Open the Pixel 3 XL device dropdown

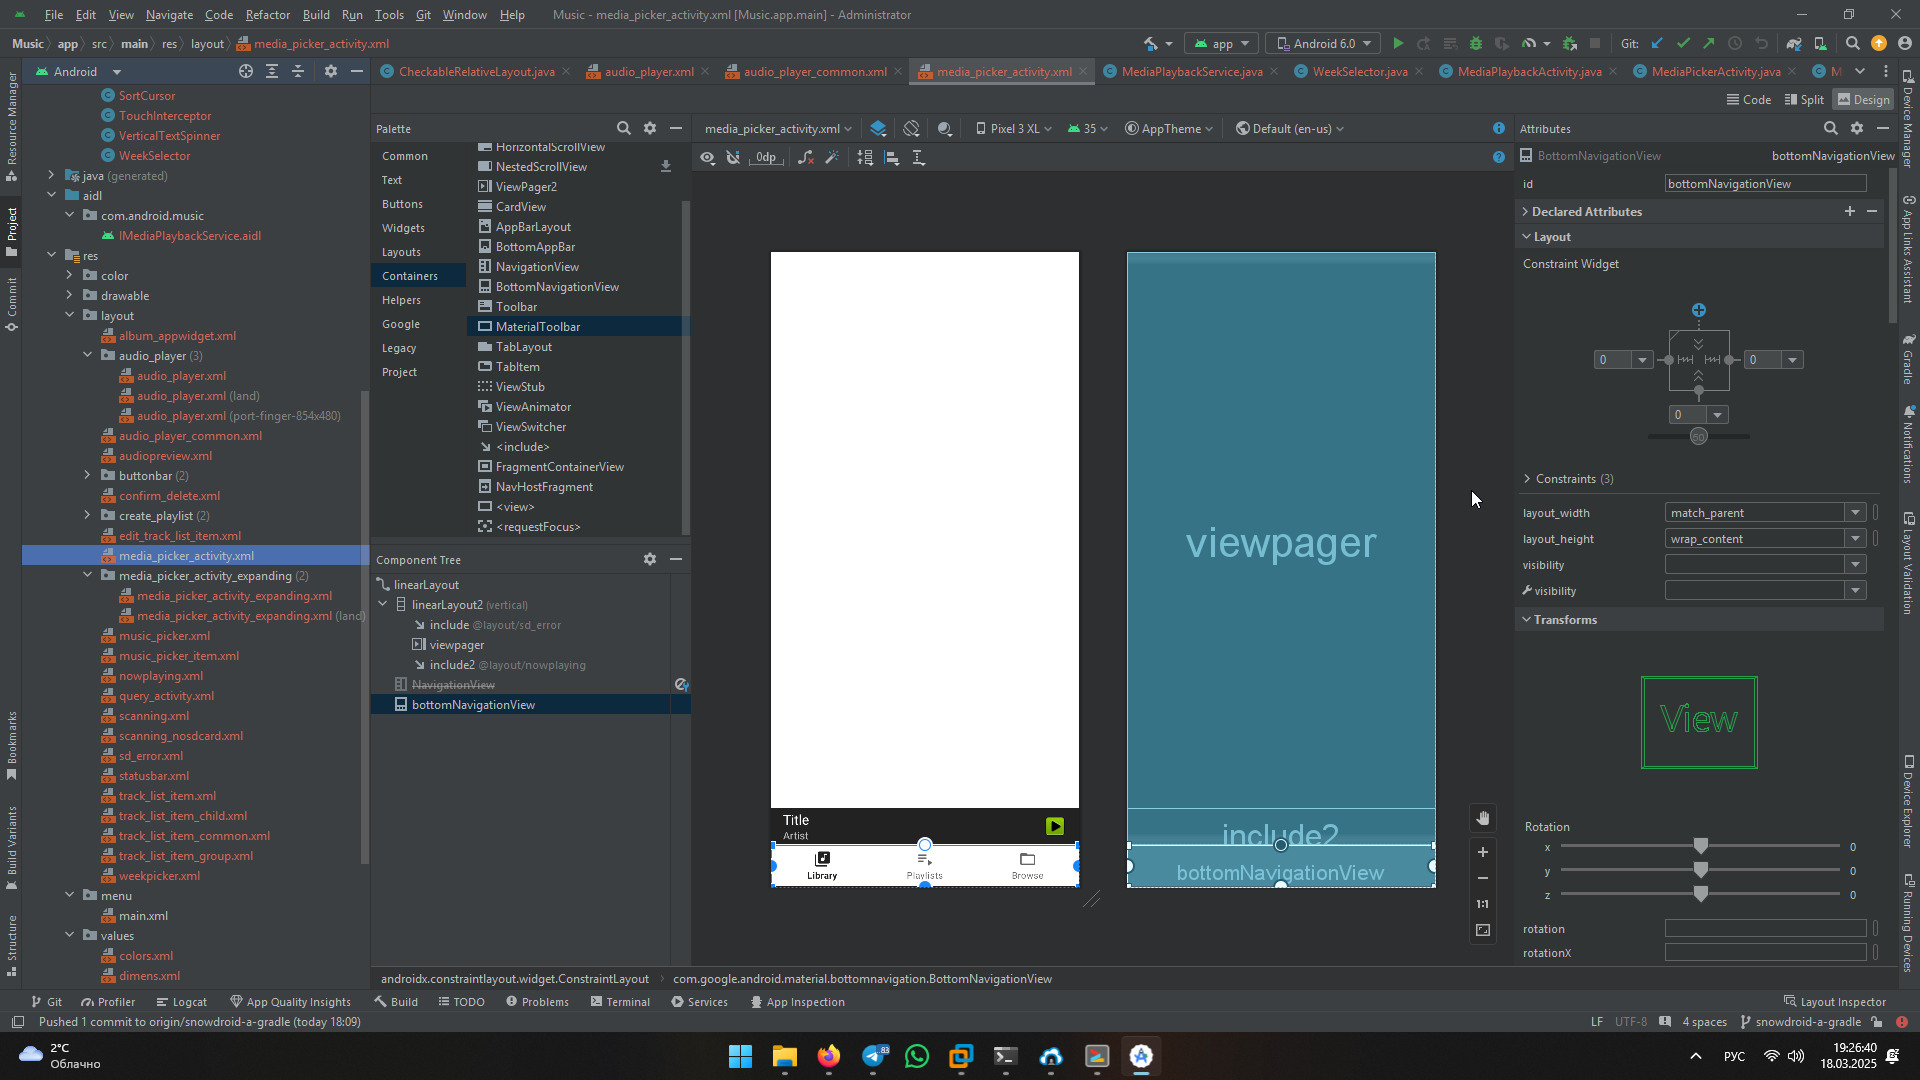pos(1014,129)
